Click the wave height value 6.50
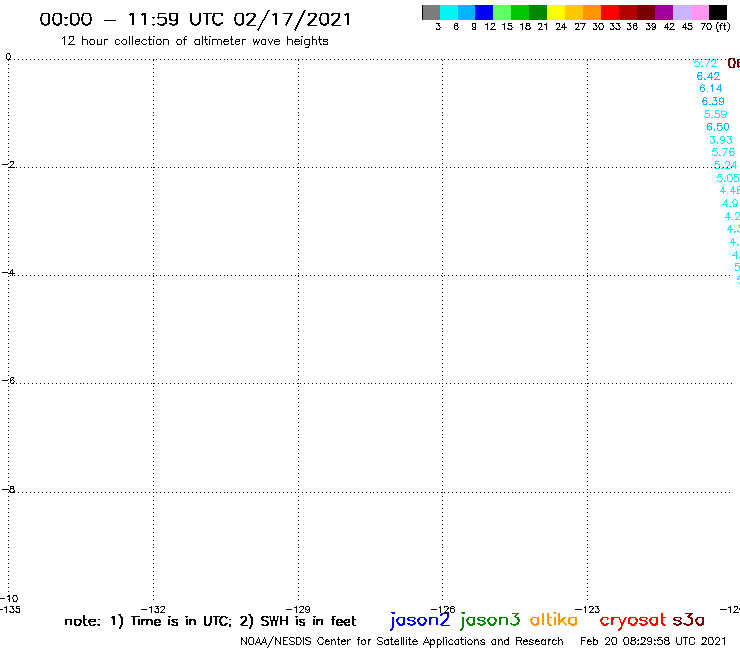740x650 pixels. coord(718,127)
